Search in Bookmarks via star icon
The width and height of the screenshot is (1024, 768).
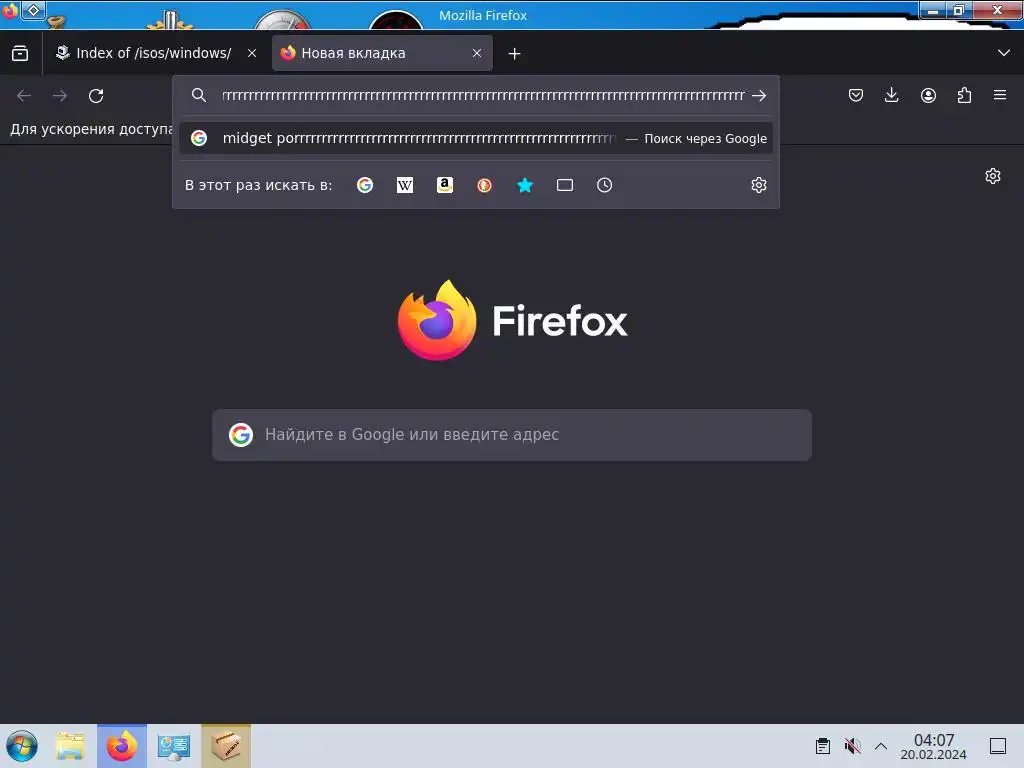point(525,185)
